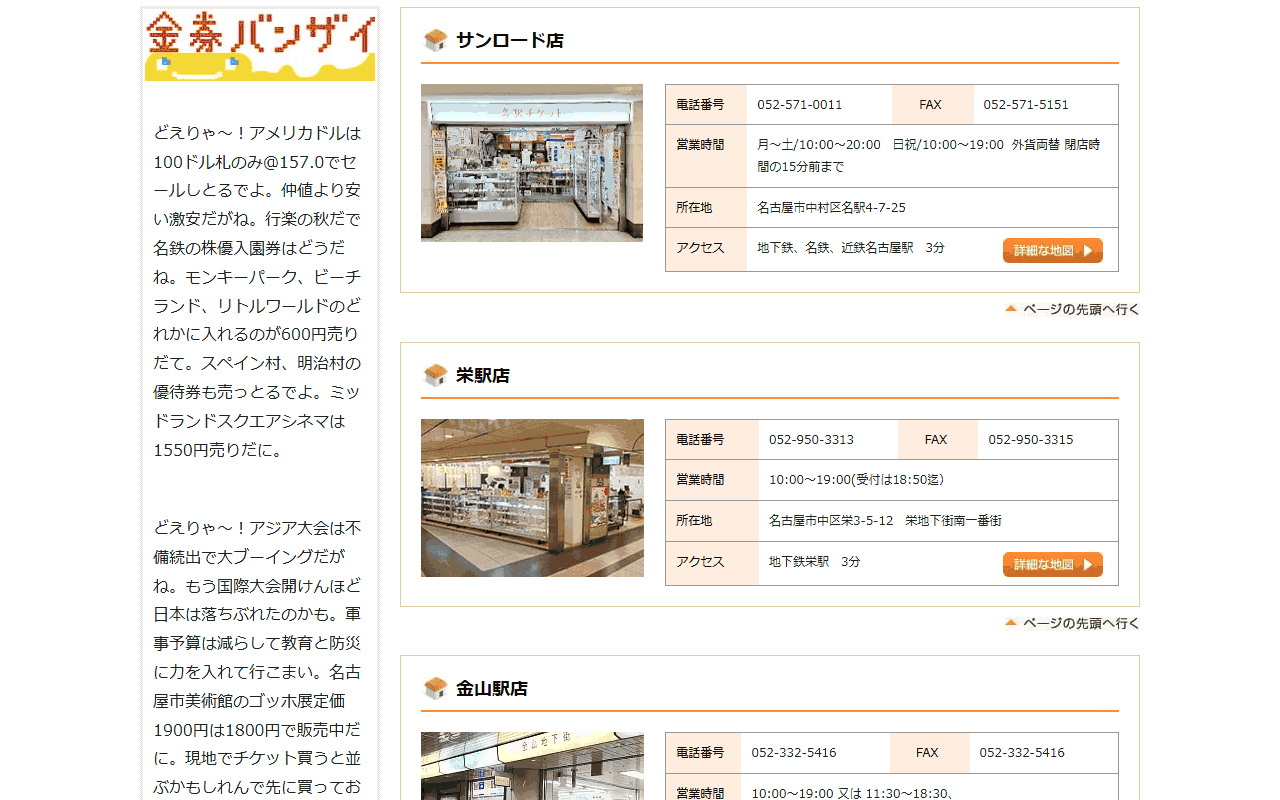Select address 名古屋市中村区名駅4-7-25

(x=831, y=208)
